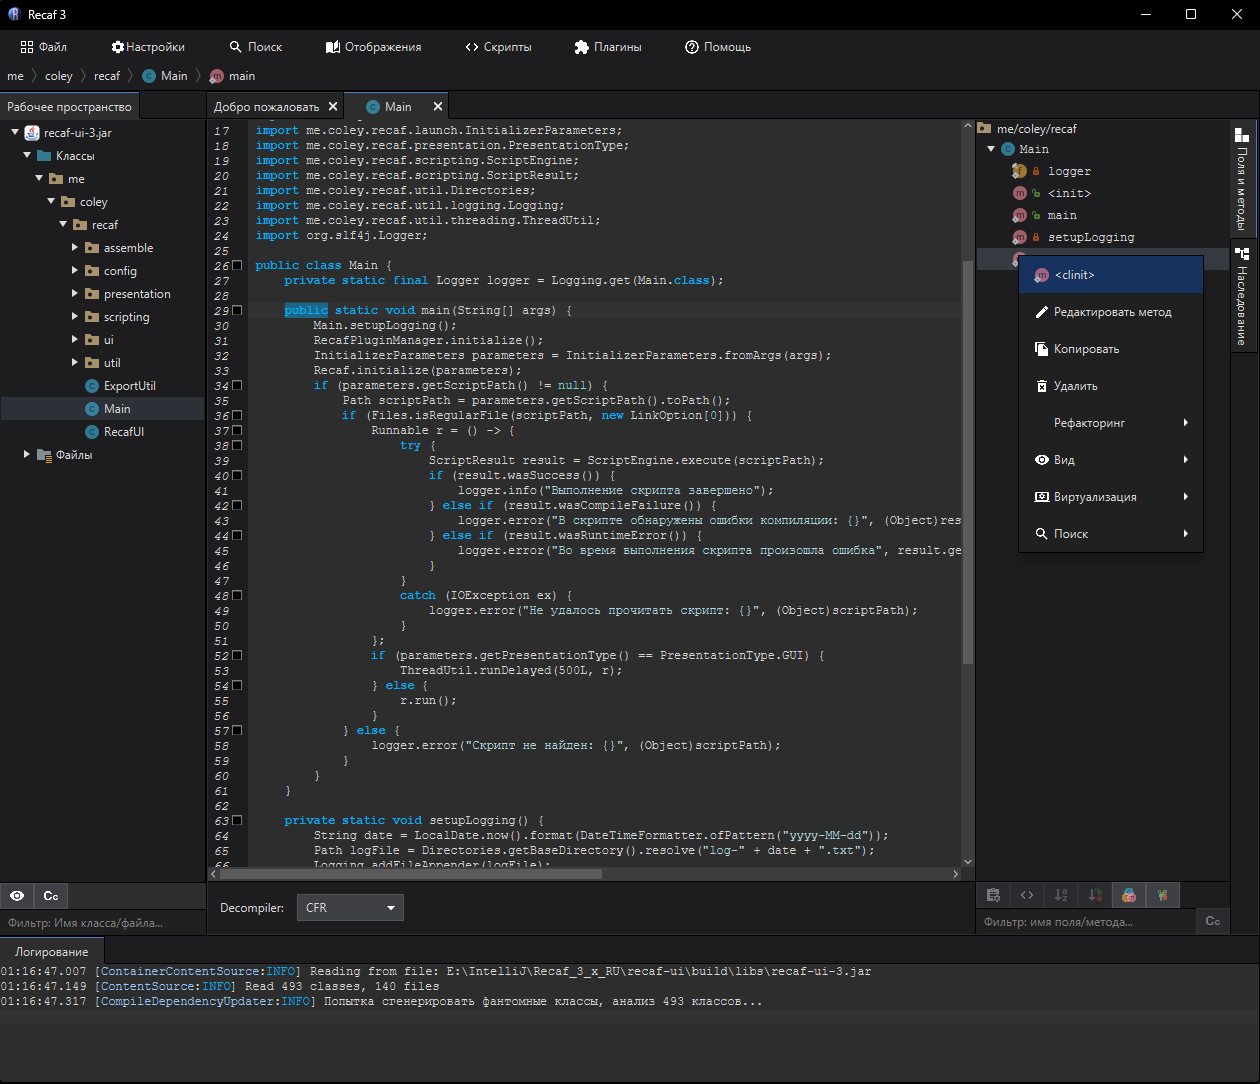Screen dimensions: 1260x1084
Task: Click the setupLogging method icon in outline
Action: [x=1019, y=237]
